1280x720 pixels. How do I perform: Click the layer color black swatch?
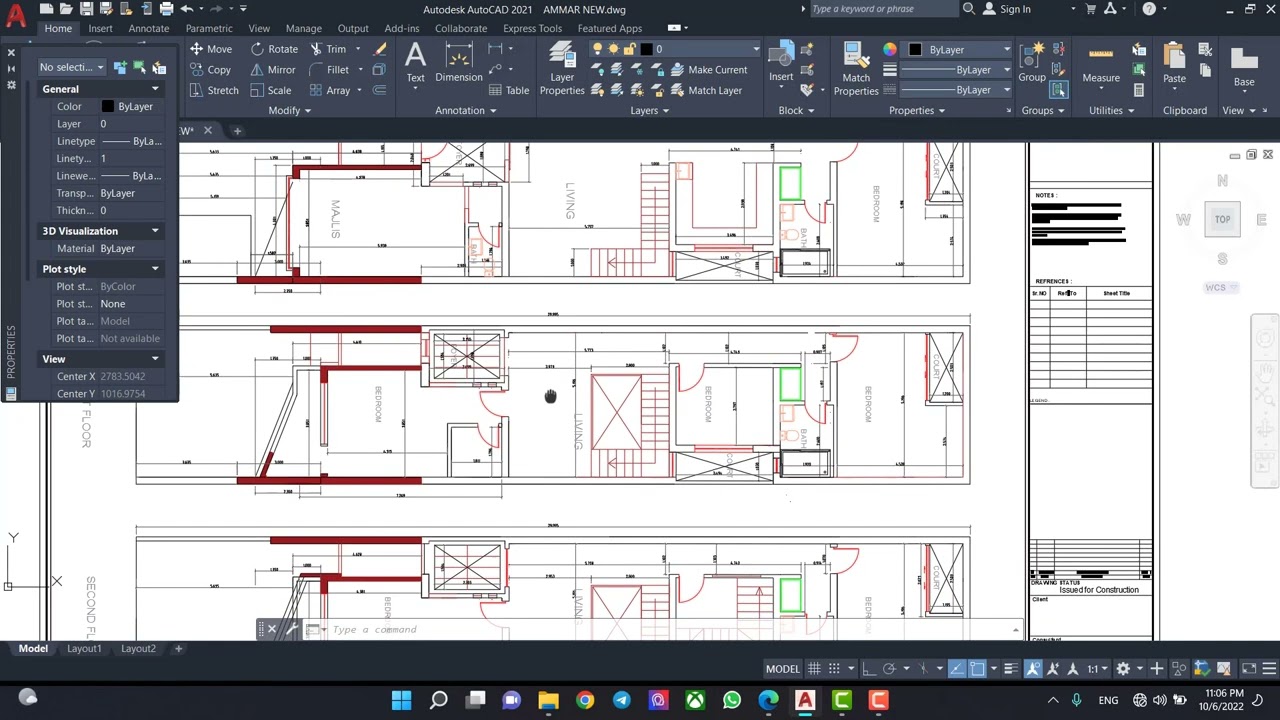tap(646, 49)
